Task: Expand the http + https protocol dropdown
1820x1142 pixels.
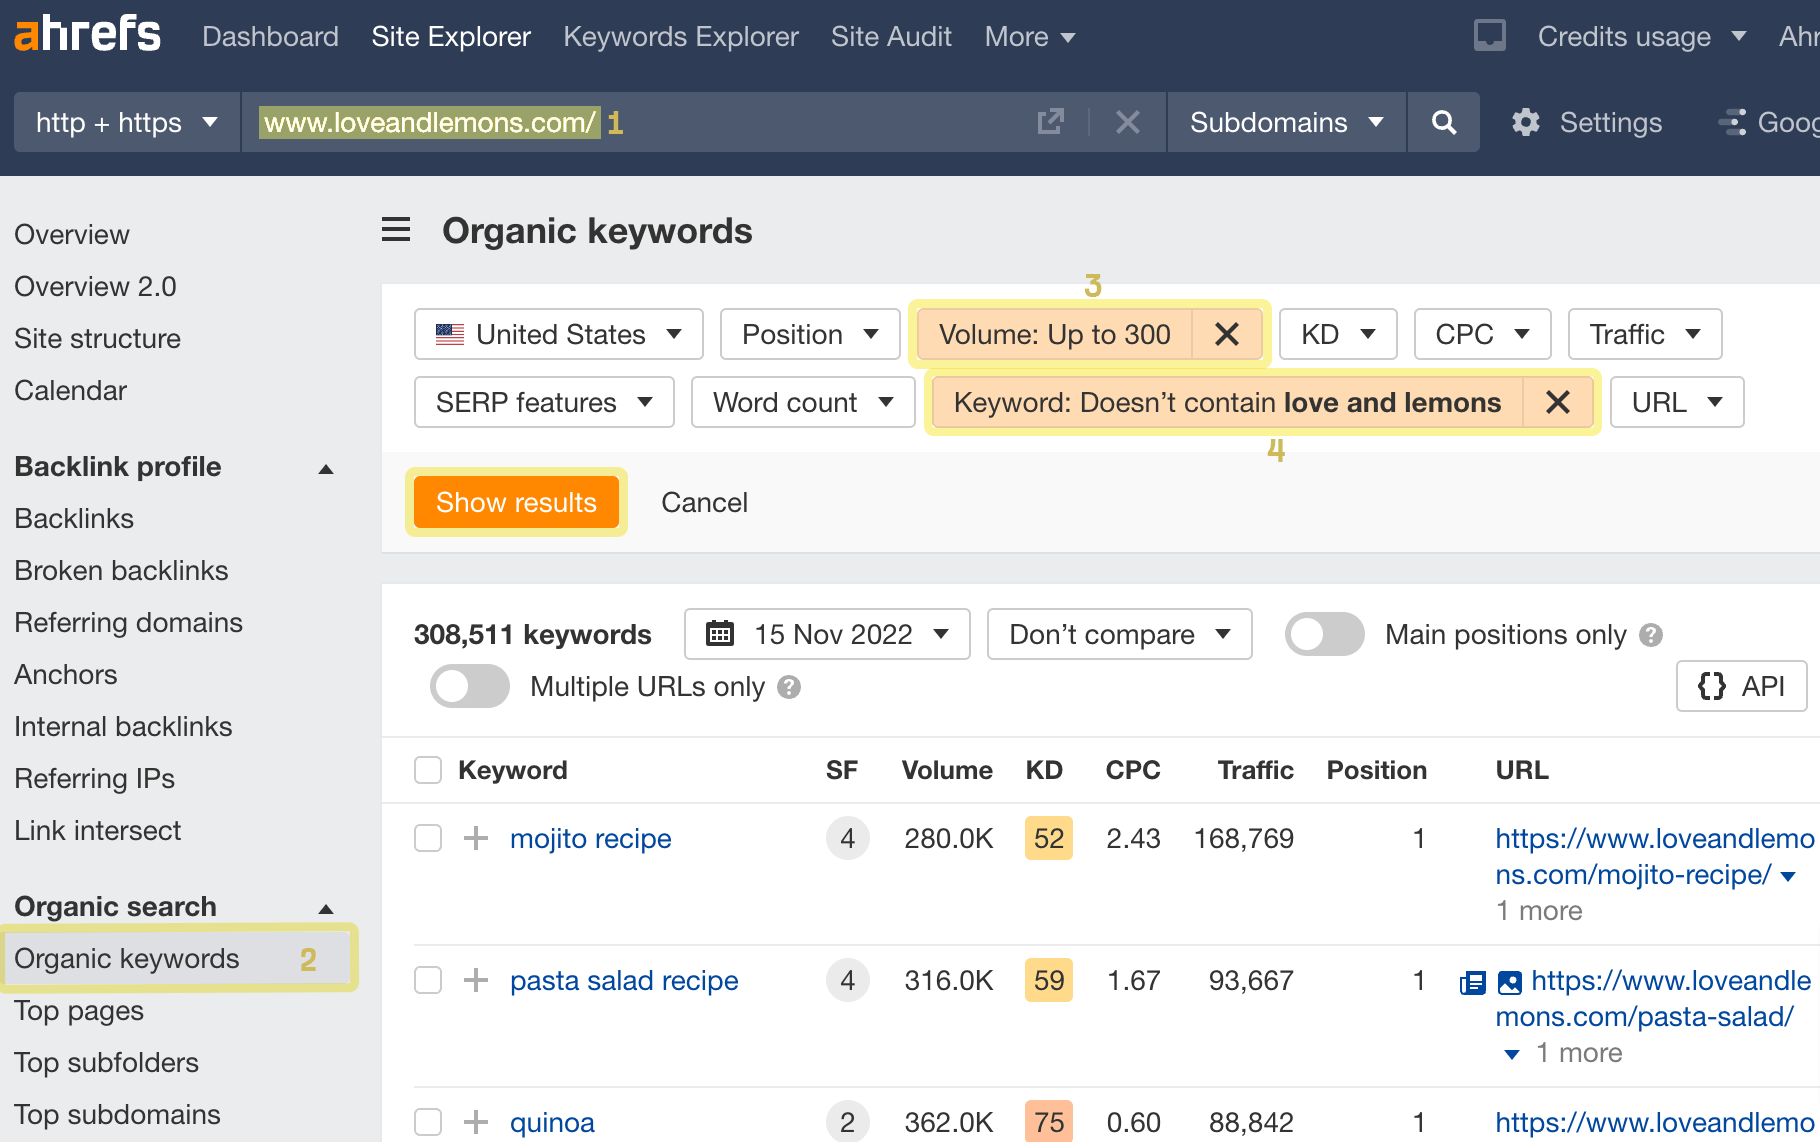Action: (x=125, y=122)
